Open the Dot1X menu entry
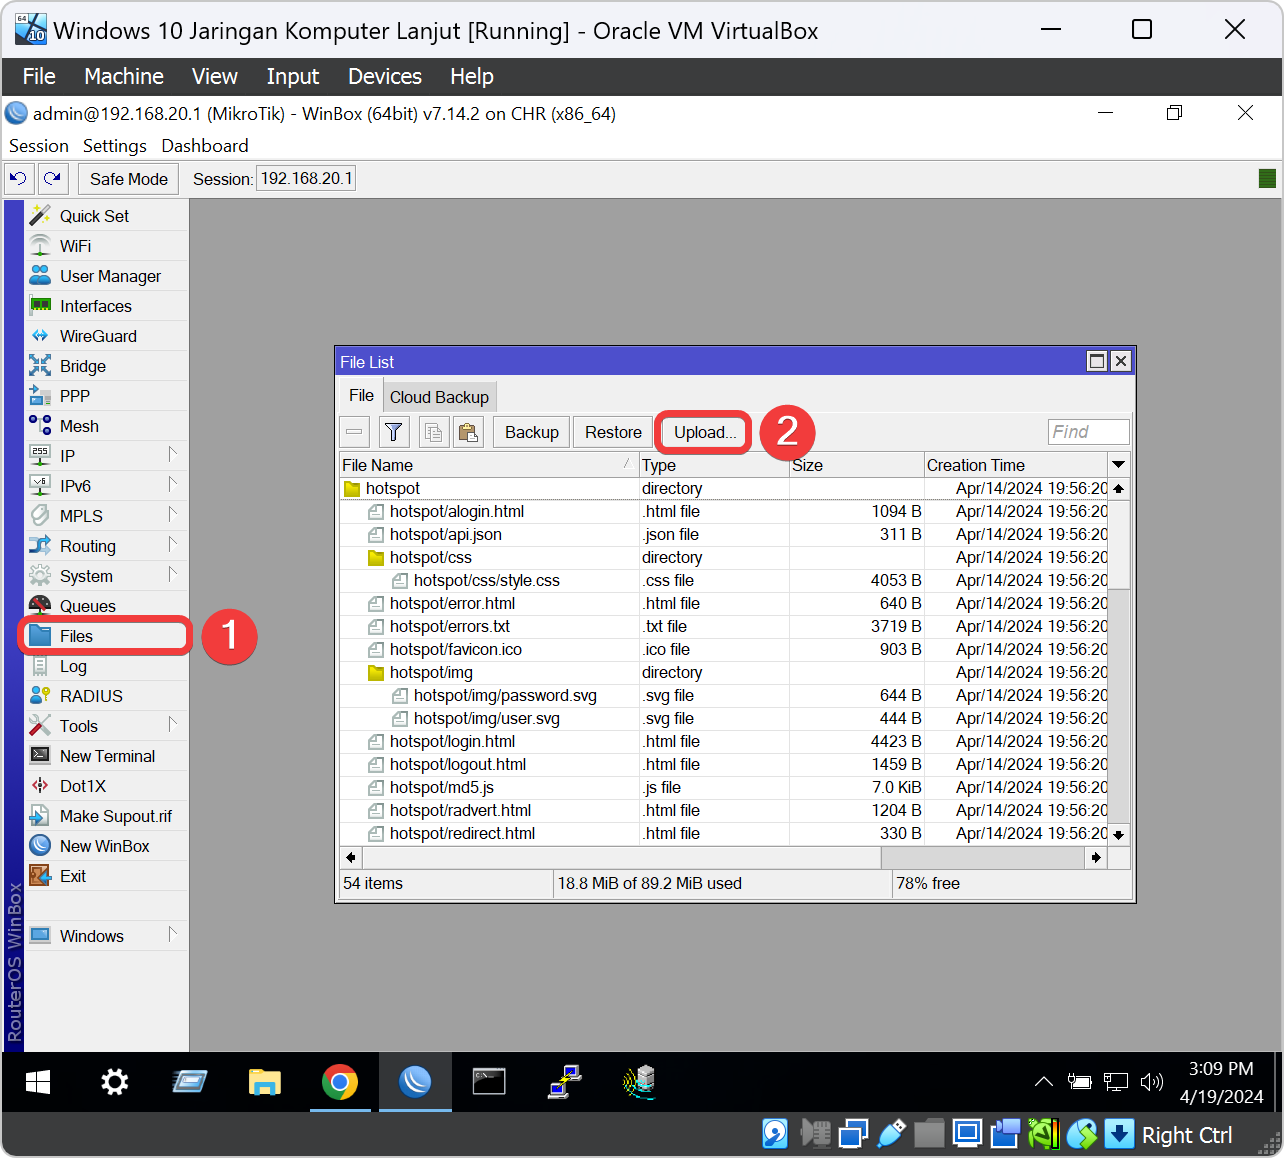 pyautogui.click(x=106, y=786)
